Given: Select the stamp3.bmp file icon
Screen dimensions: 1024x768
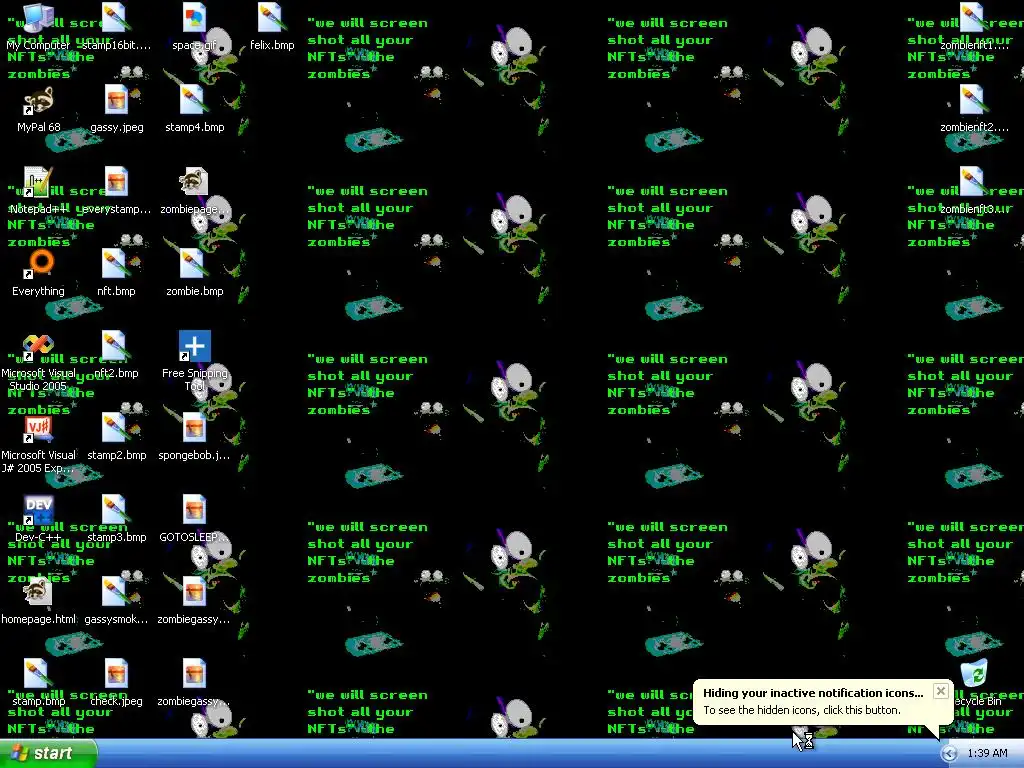Looking at the screenshot, I should (x=116, y=510).
